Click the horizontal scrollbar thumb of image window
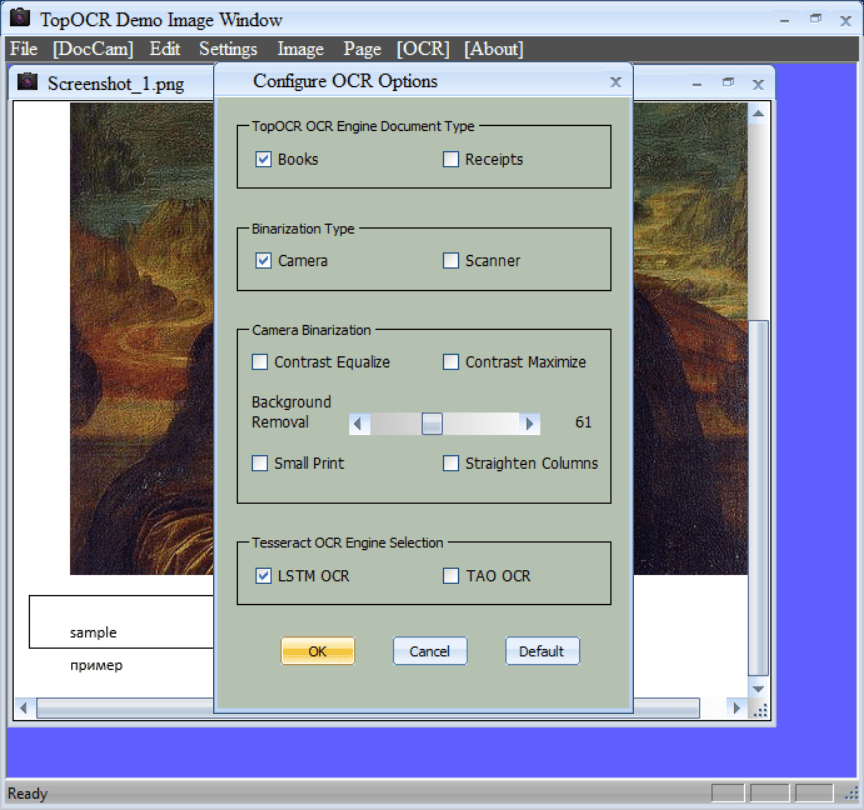Image resolution: width=864 pixels, height=810 pixels. [368, 708]
